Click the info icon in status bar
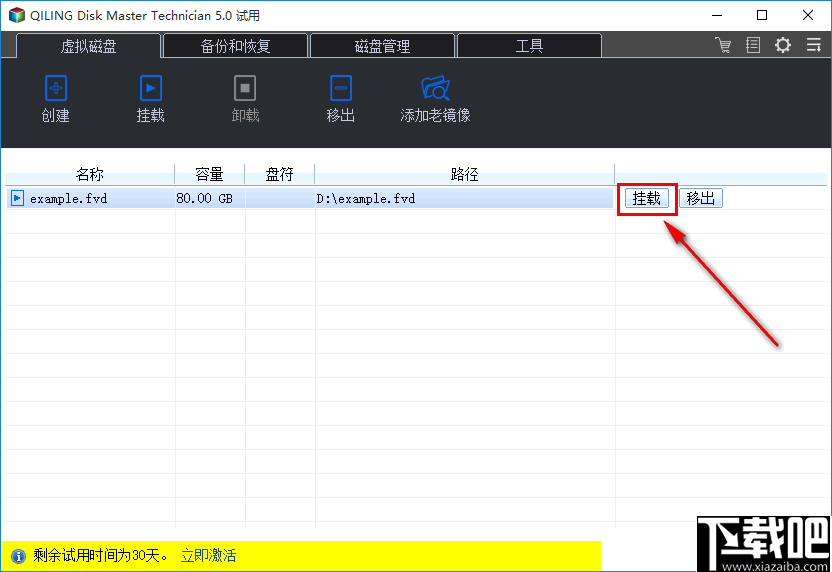The width and height of the screenshot is (832, 572). coord(18,556)
